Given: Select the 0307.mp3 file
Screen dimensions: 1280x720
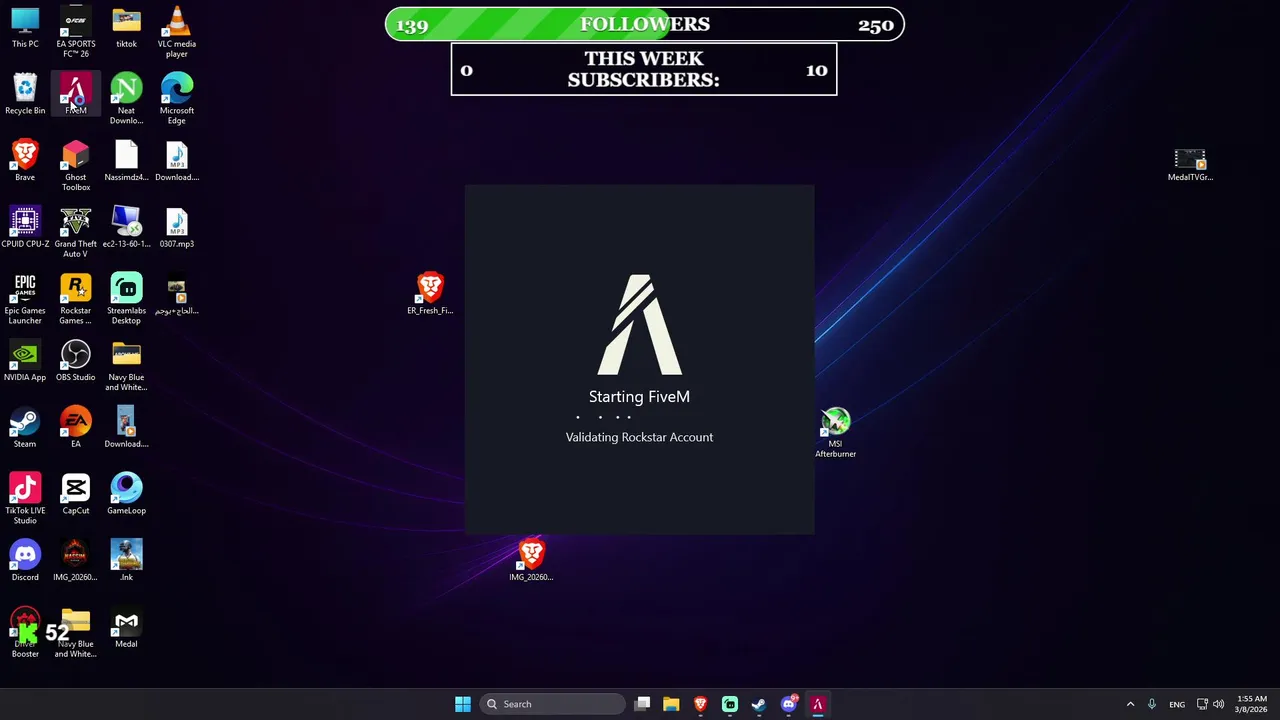Looking at the screenshot, I should tap(177, 227).
